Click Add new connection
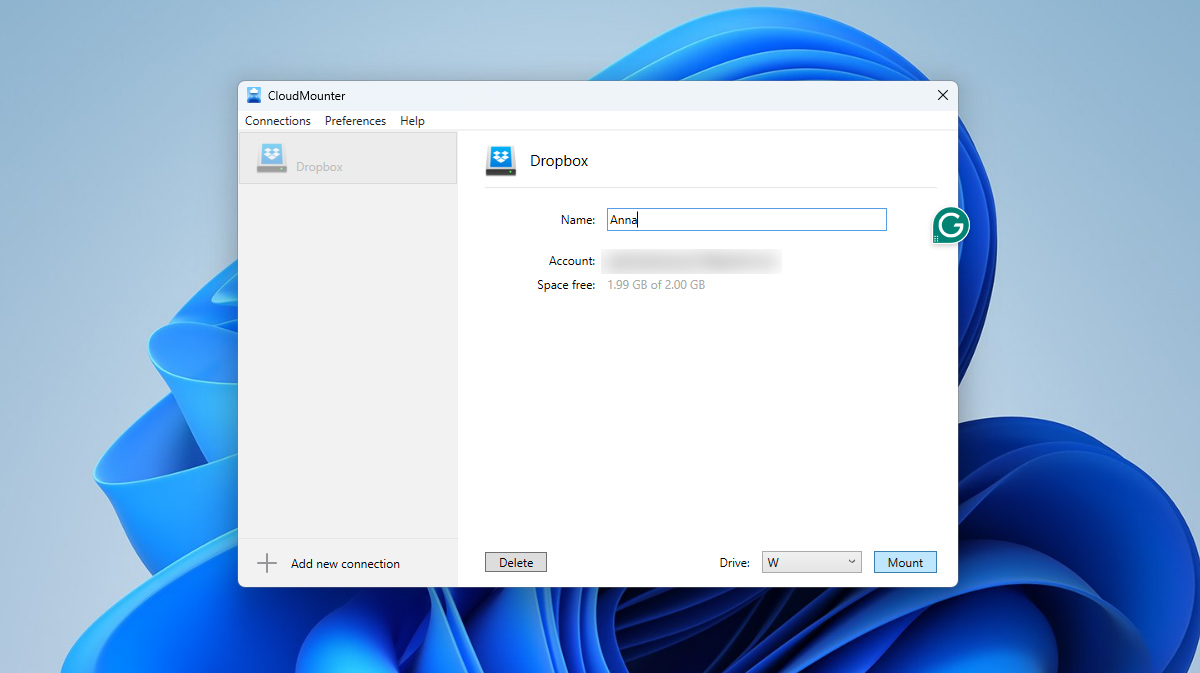The width and height of the screenshot is (1200, 673). (x=345, y=563)
